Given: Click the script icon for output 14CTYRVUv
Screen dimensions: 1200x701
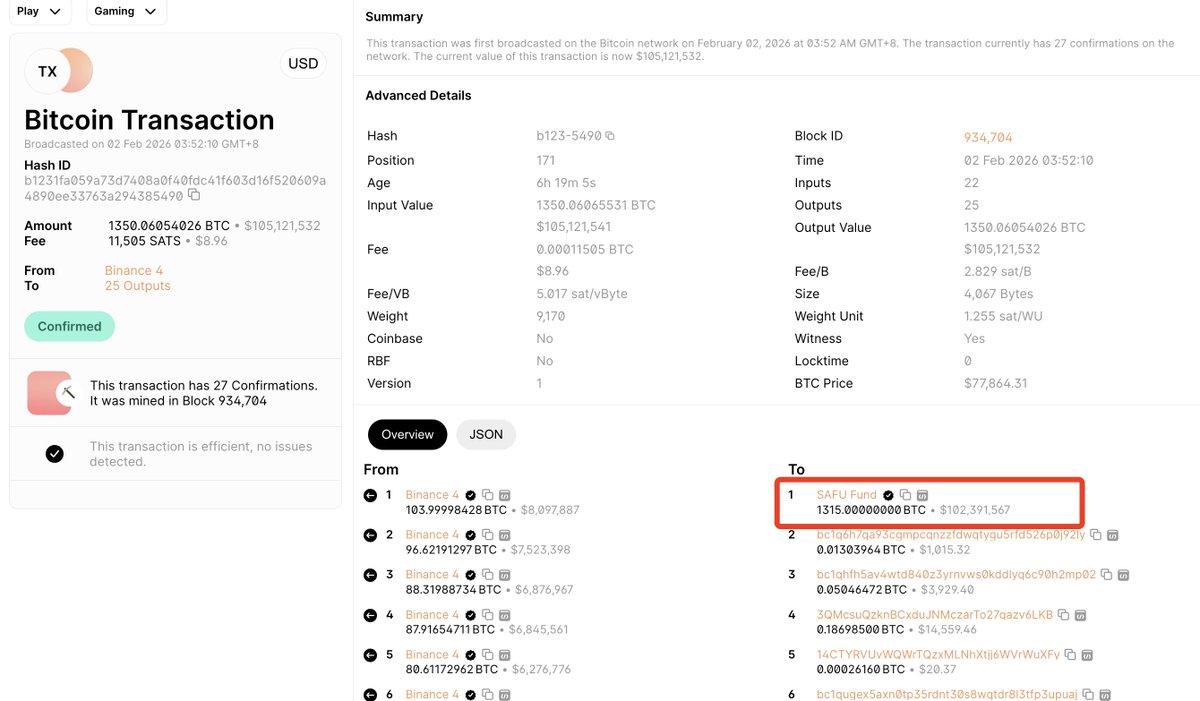Looking at the screenshot, I should point(1087,655).
